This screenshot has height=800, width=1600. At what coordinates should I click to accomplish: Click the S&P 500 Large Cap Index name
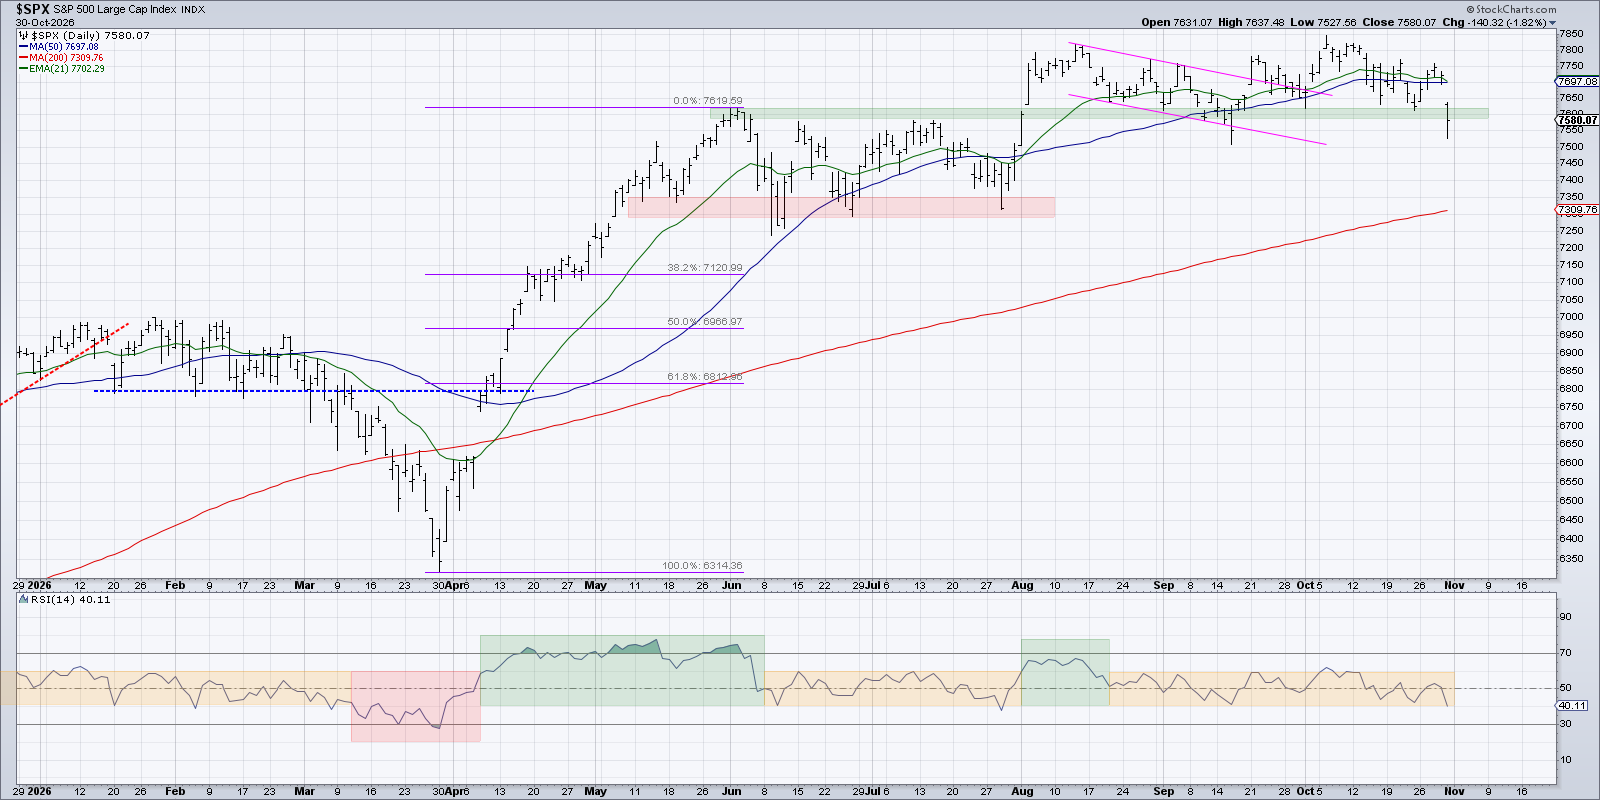pyautogui.click(x=117, y=10)
